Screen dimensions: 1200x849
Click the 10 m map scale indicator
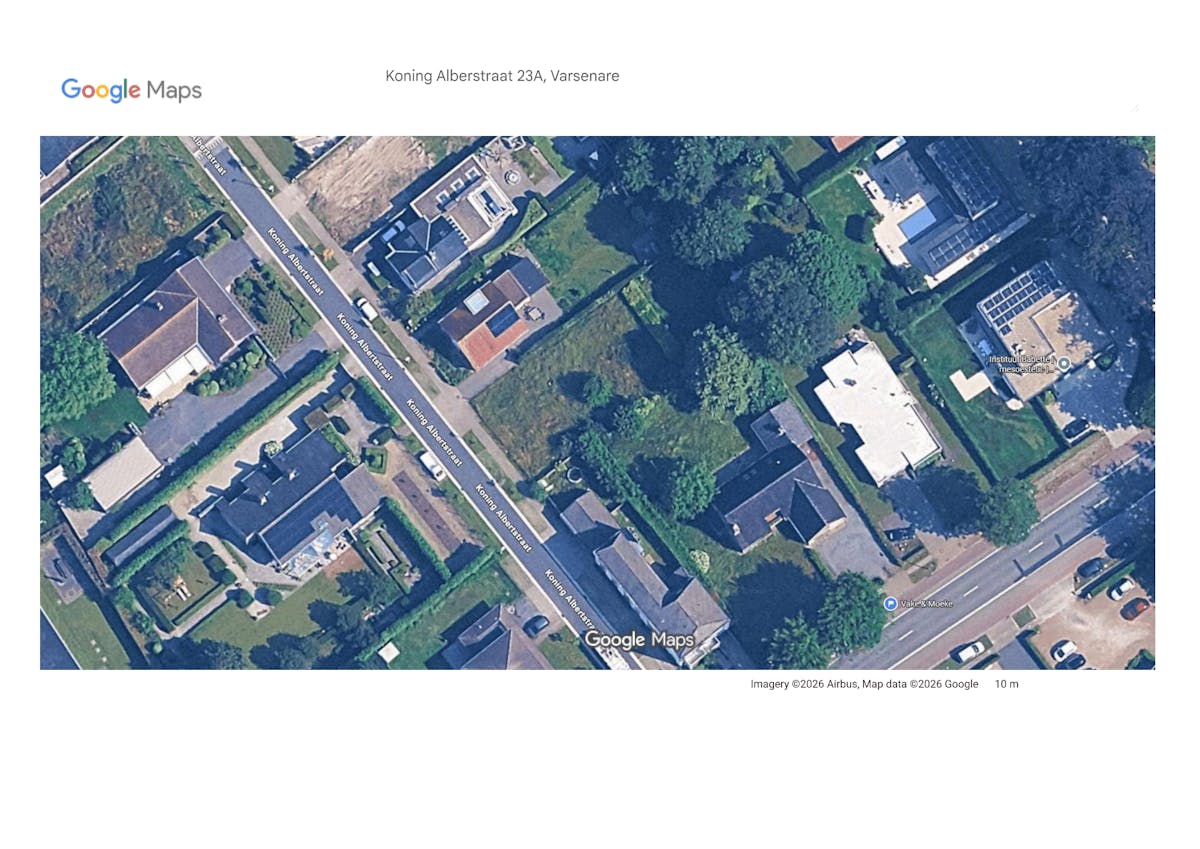[1006, 684]
